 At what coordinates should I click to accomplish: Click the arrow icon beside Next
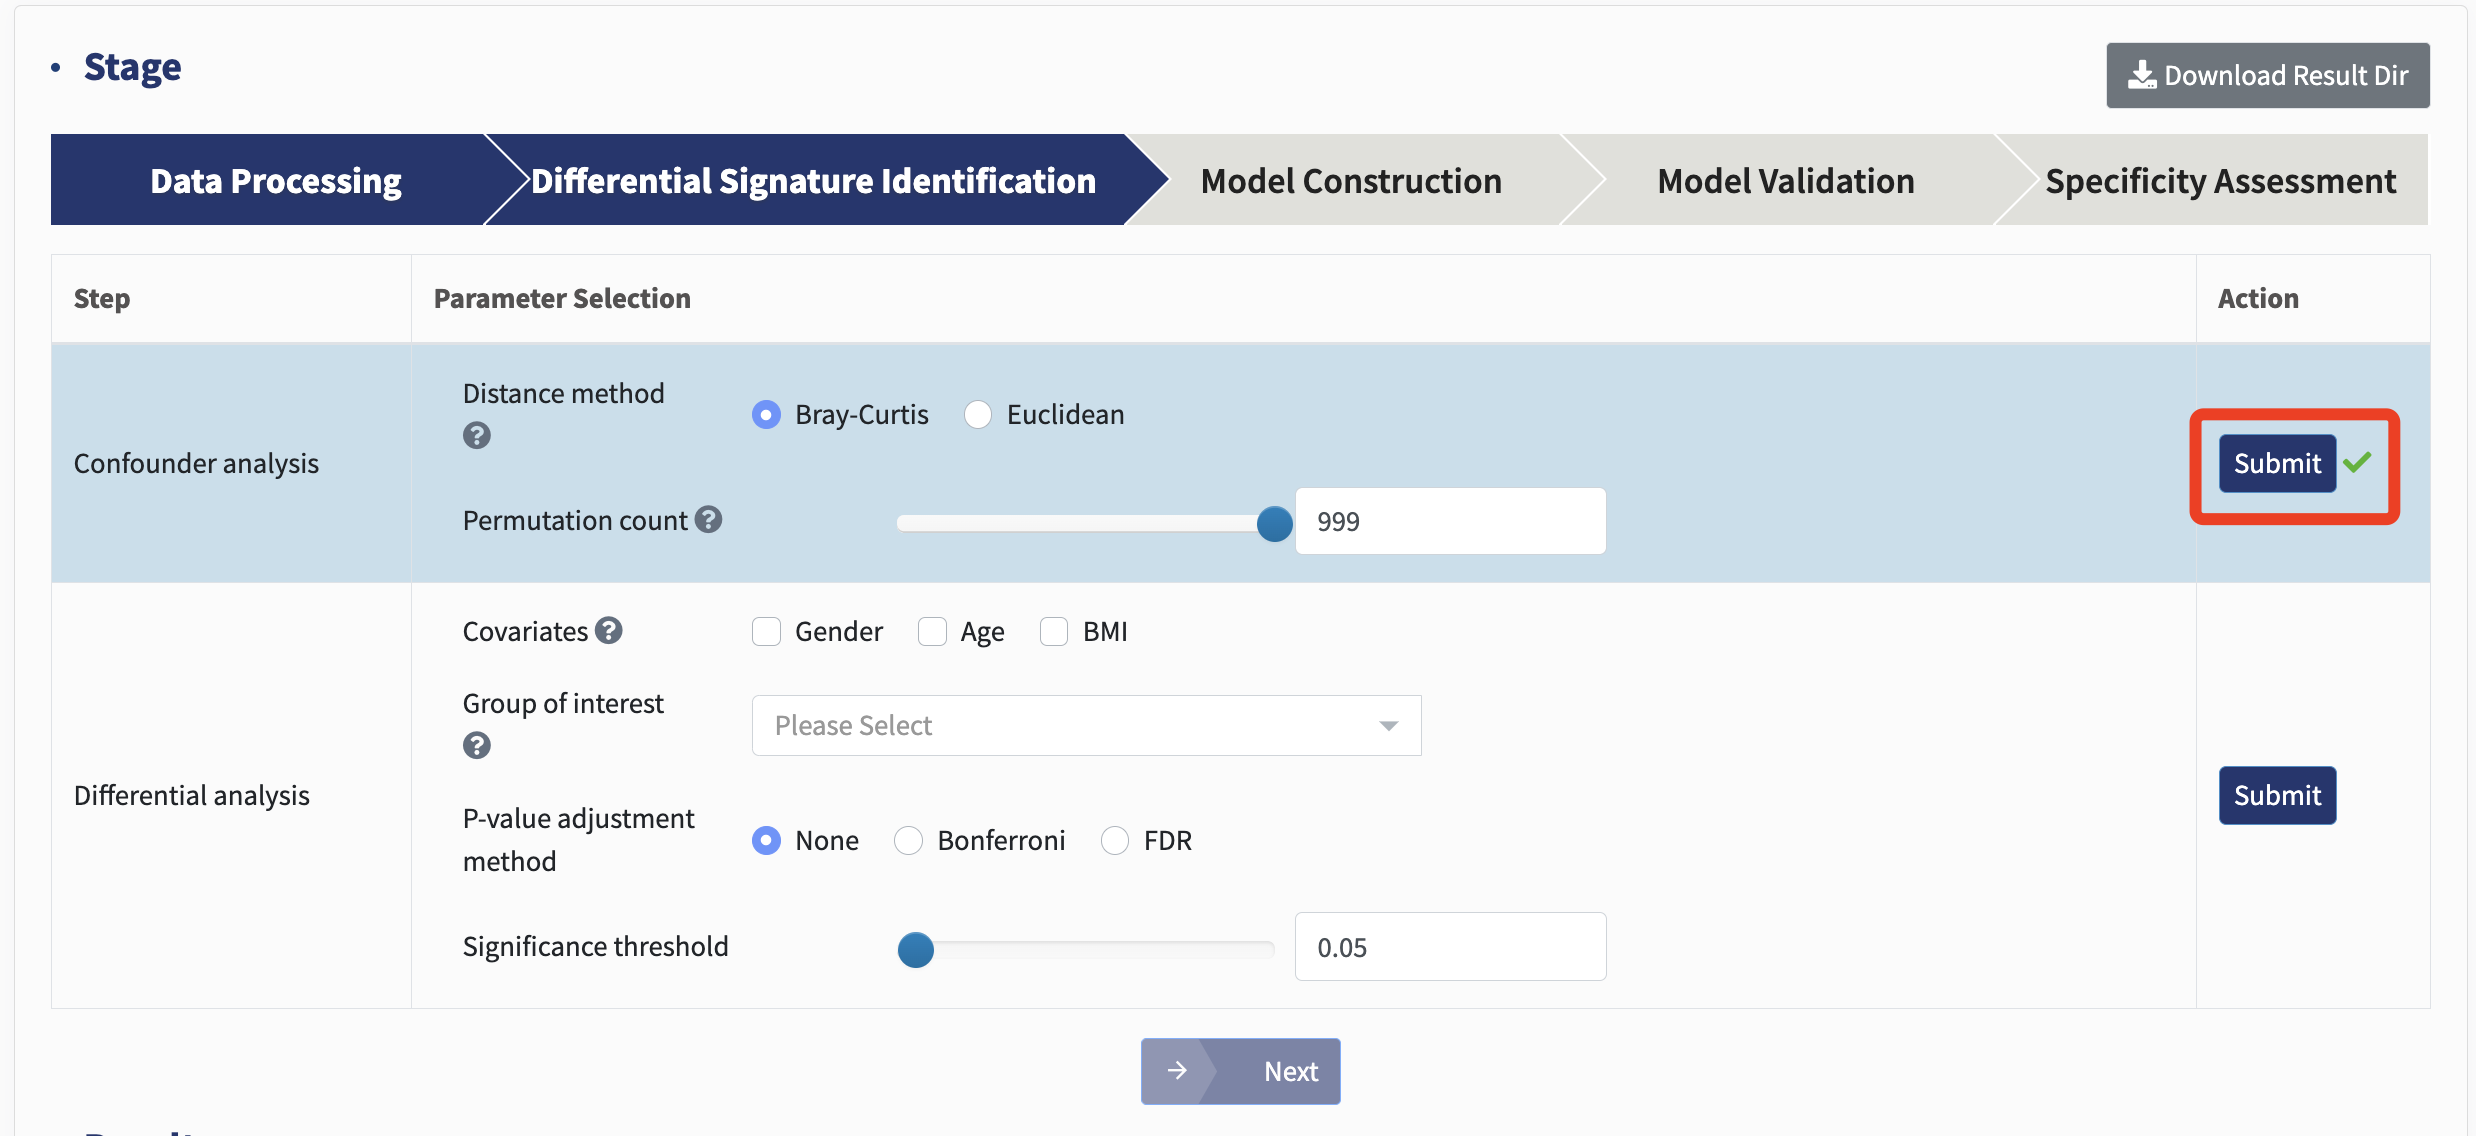[x=1177, y=1071]
